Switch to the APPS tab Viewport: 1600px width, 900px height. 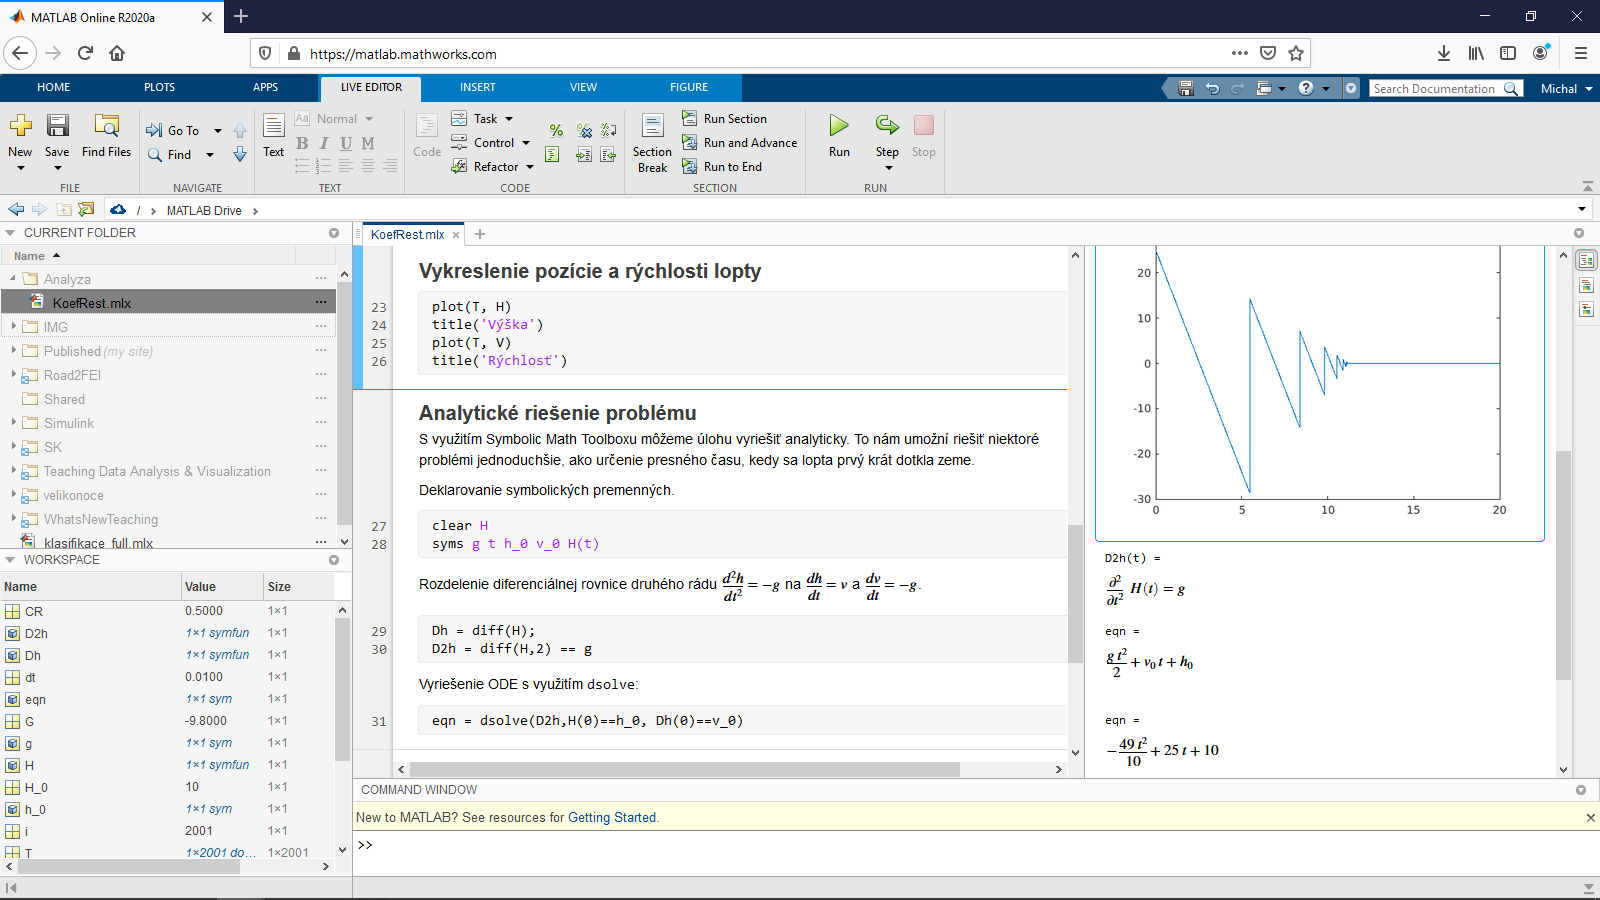266,88
